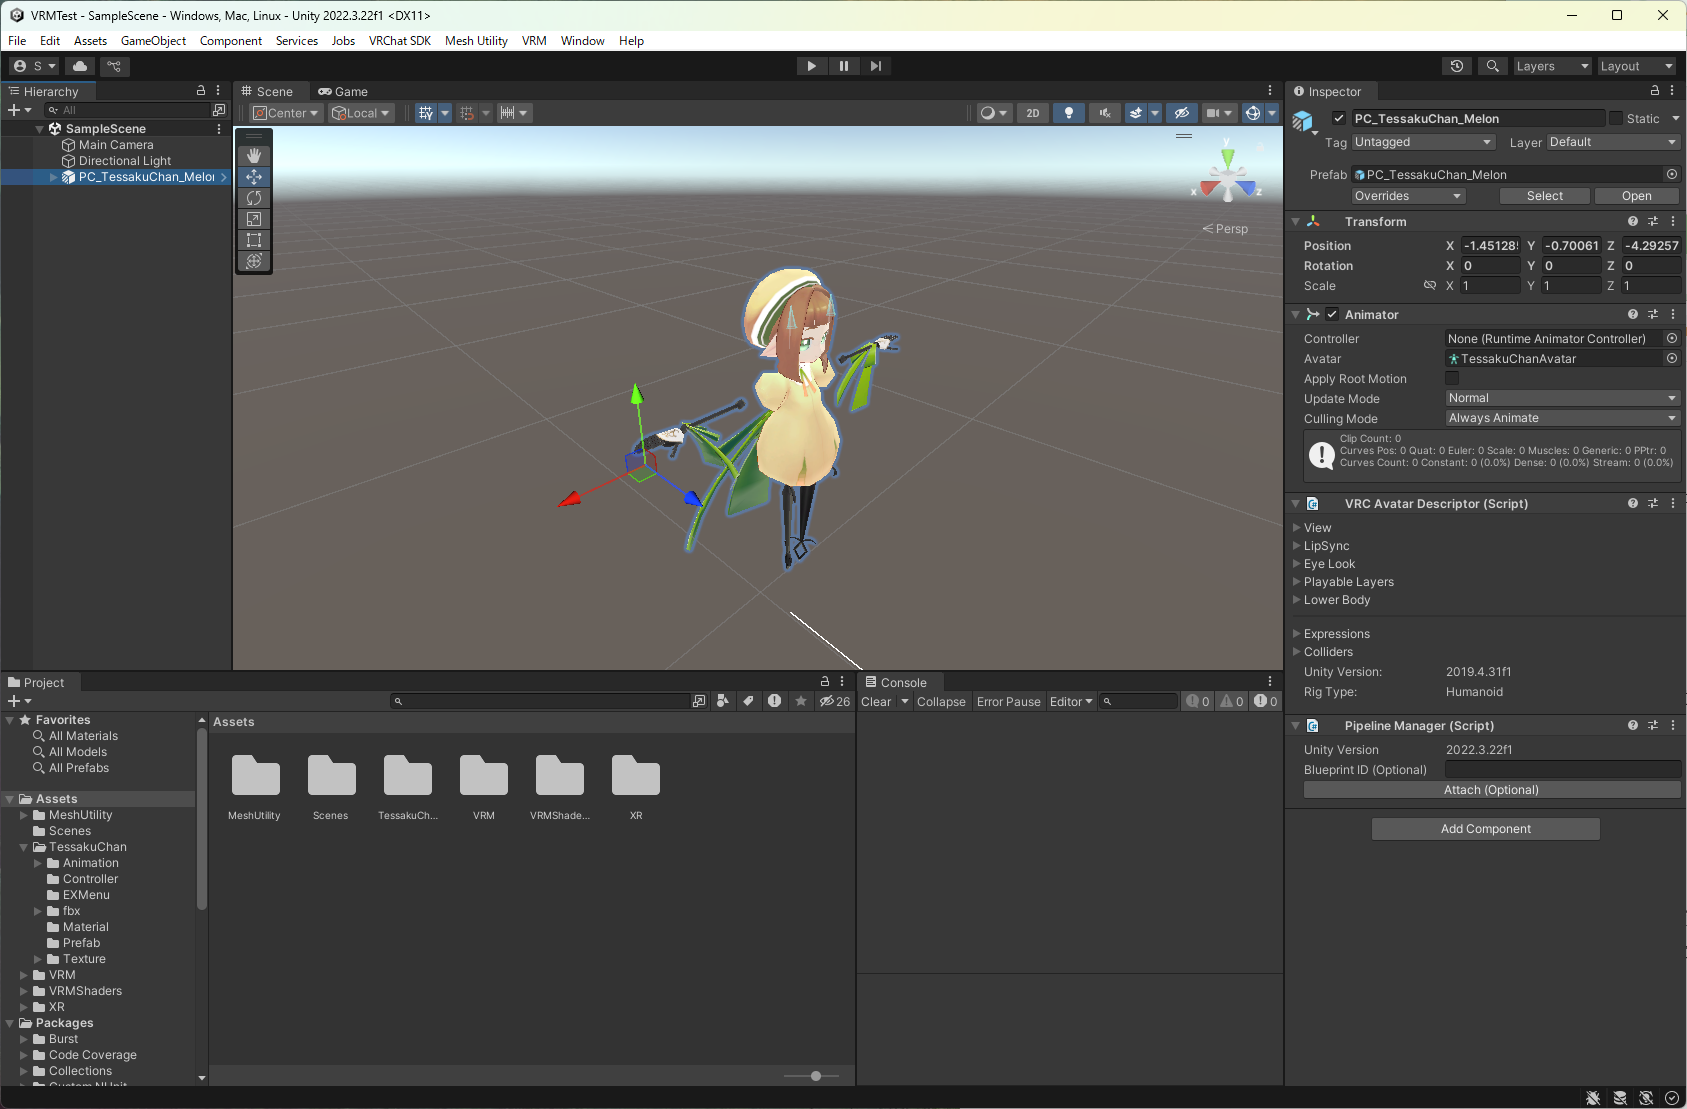Toggle 2D scene view
This screenshot has height=1109, width=1687.
[1033, 113]
